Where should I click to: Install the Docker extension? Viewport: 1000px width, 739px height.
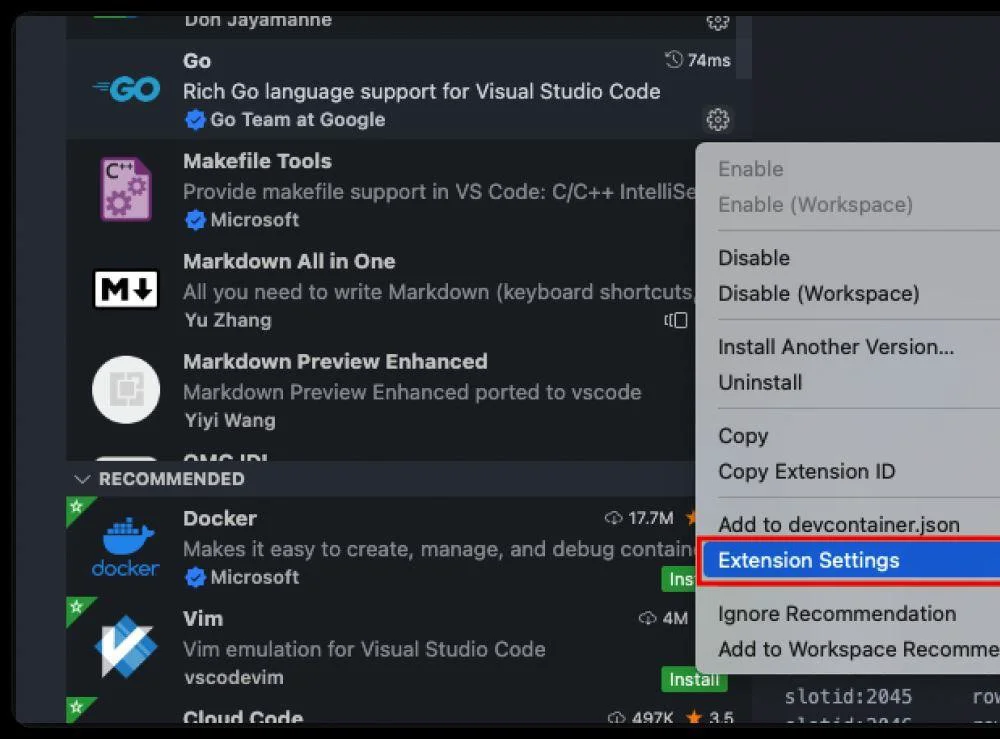coord(679,579)
